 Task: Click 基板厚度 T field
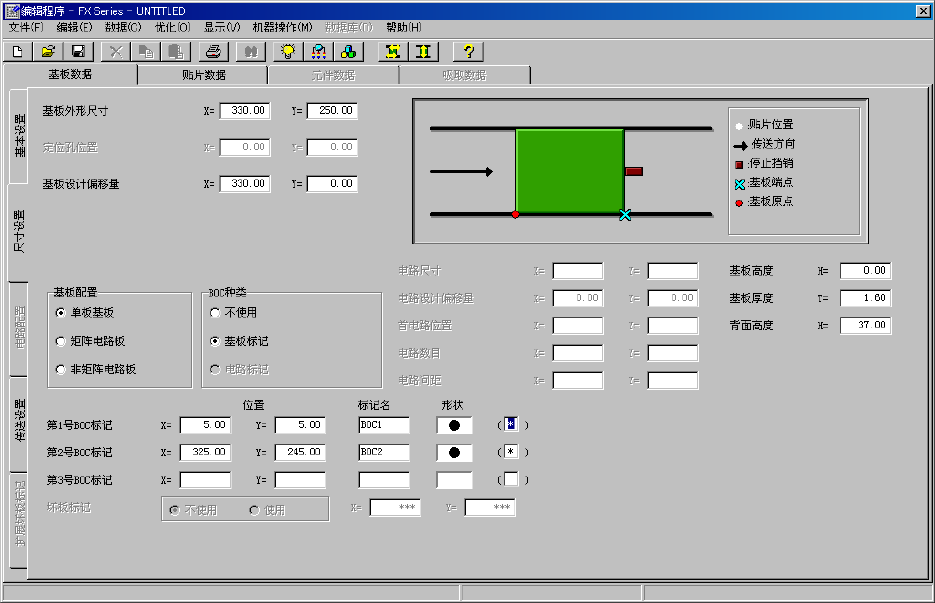tap(866, 298)
